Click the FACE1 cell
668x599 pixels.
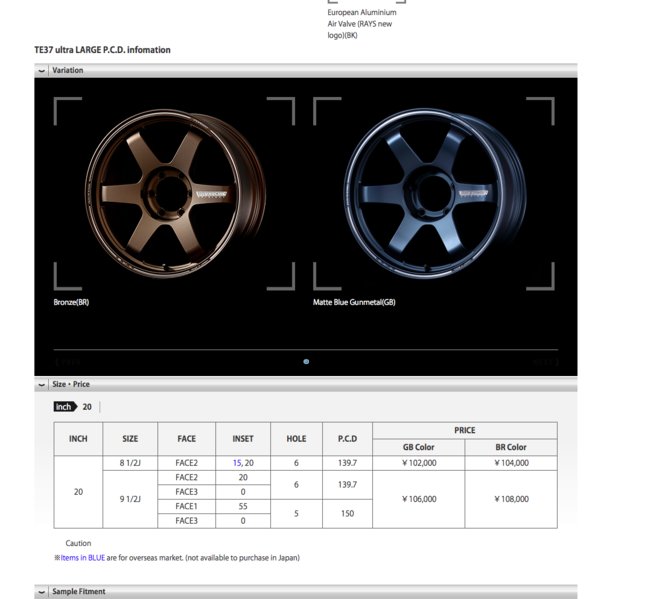[x=187, y=507]
